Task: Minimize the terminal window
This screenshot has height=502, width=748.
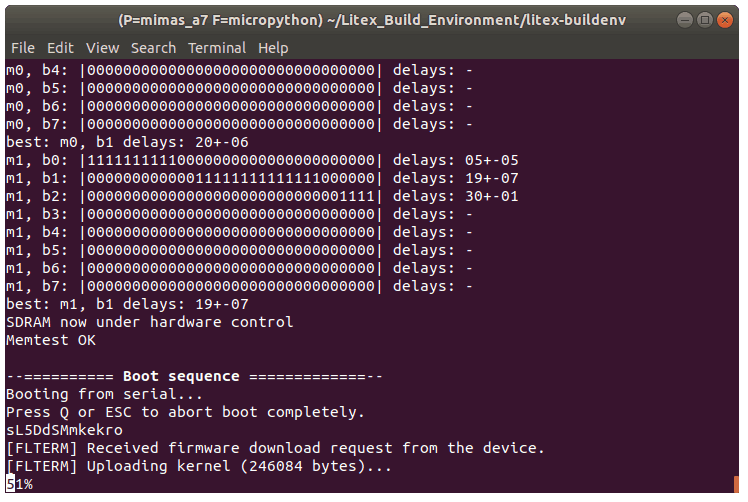Action: 683,19
